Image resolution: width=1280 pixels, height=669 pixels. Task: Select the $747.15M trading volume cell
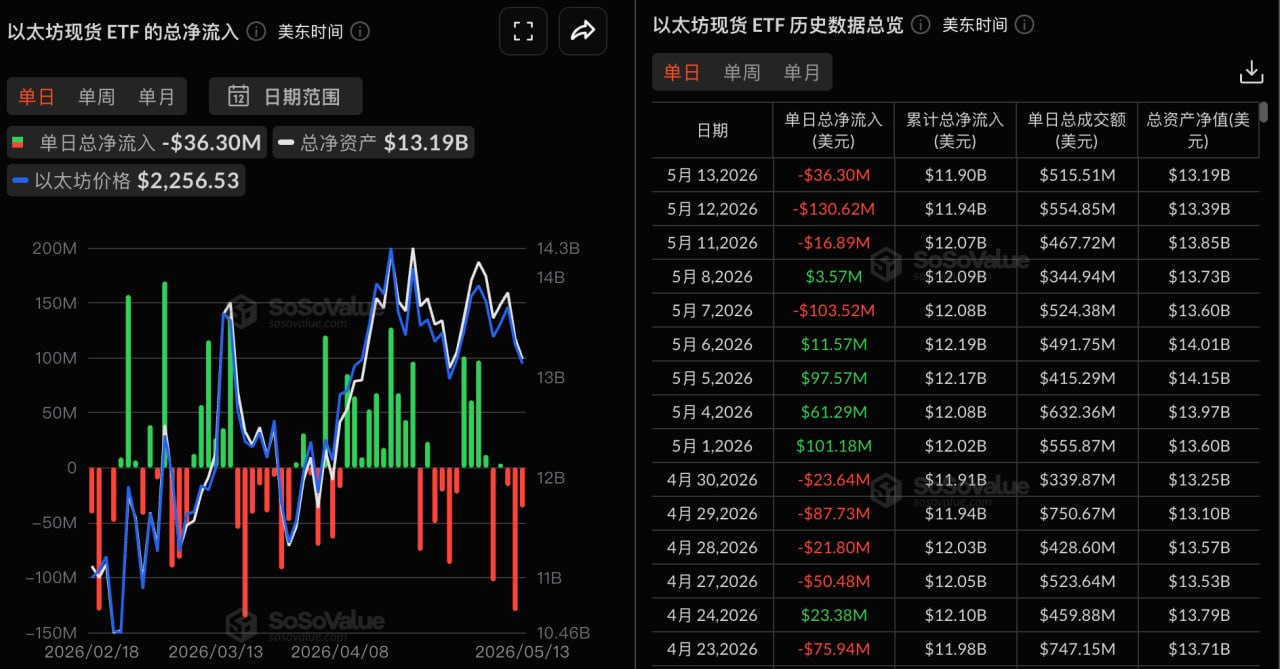1077,650
